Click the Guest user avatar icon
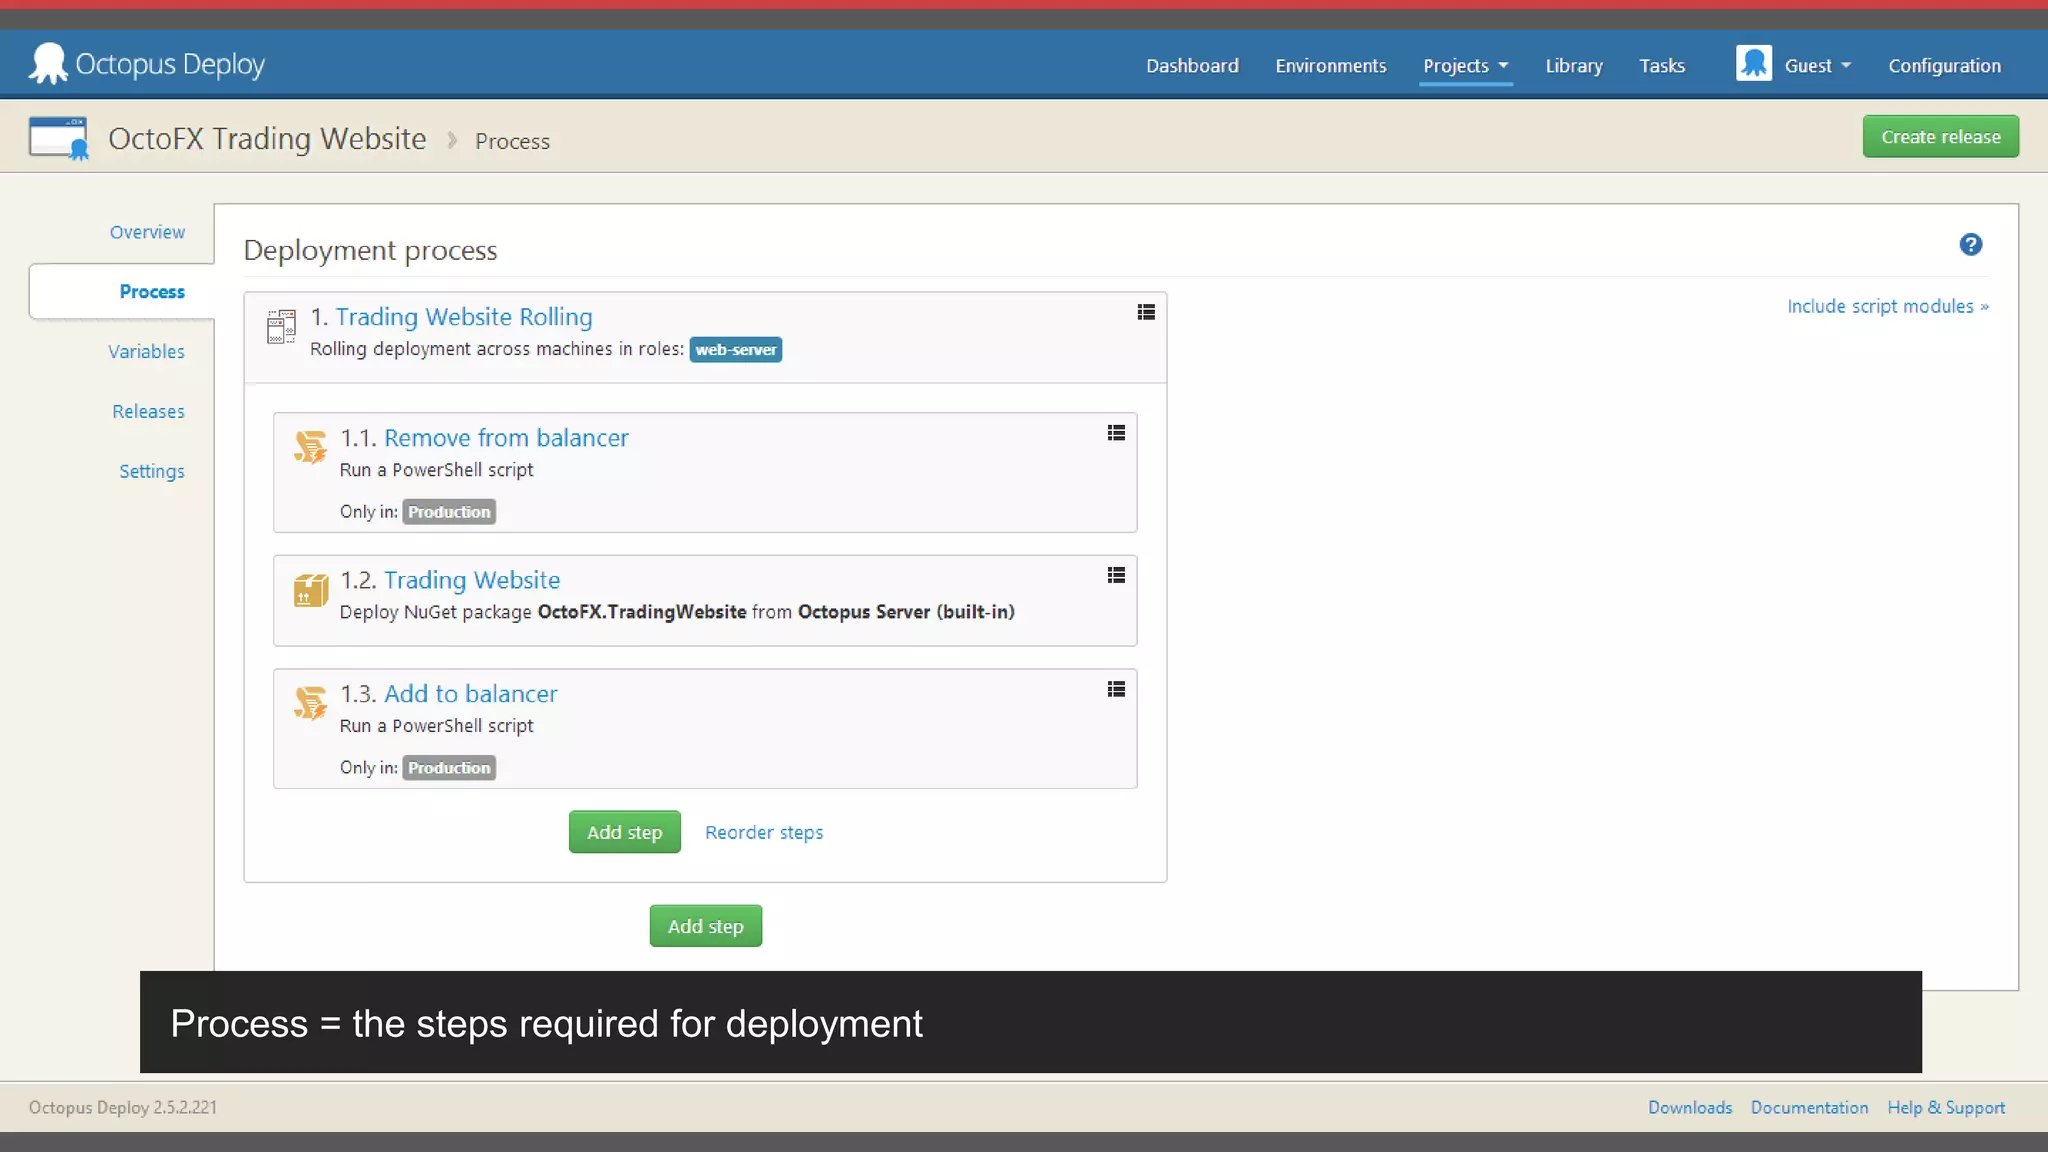This screenshot has width=2048, height=1152. click(1753, 64)
